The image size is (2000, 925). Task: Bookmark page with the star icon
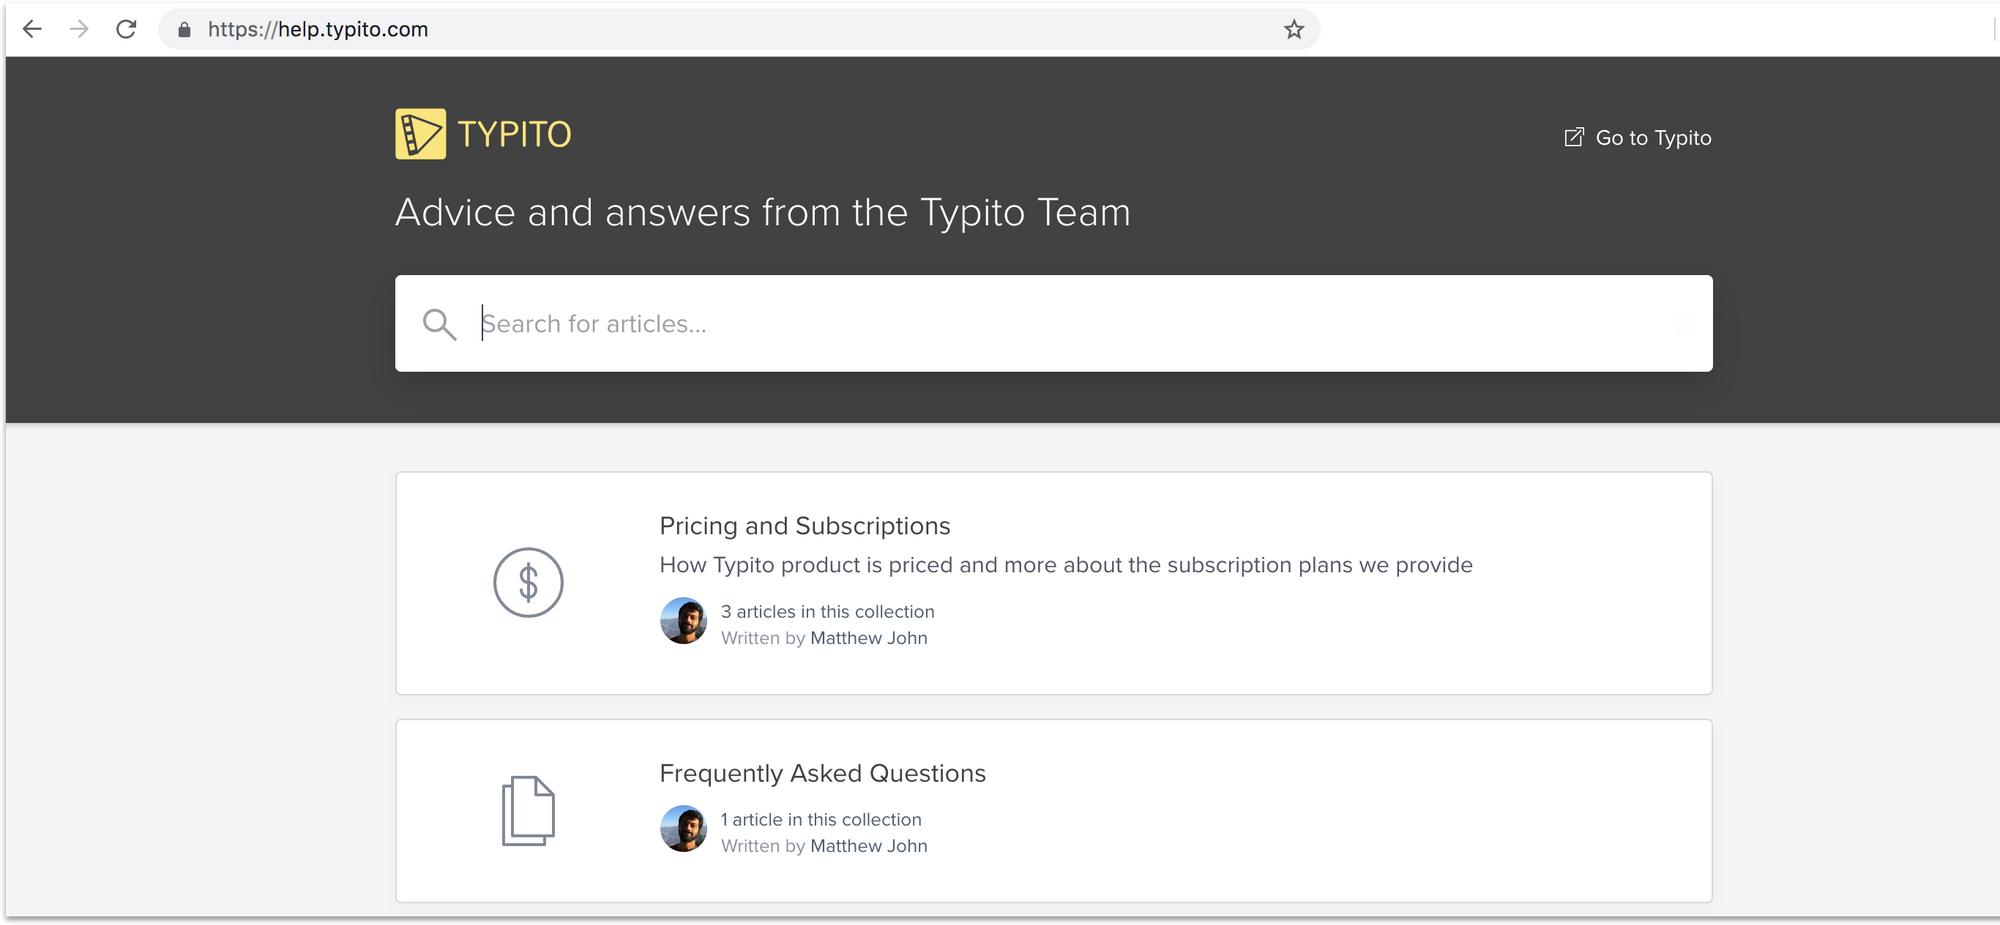(1294, 30)
